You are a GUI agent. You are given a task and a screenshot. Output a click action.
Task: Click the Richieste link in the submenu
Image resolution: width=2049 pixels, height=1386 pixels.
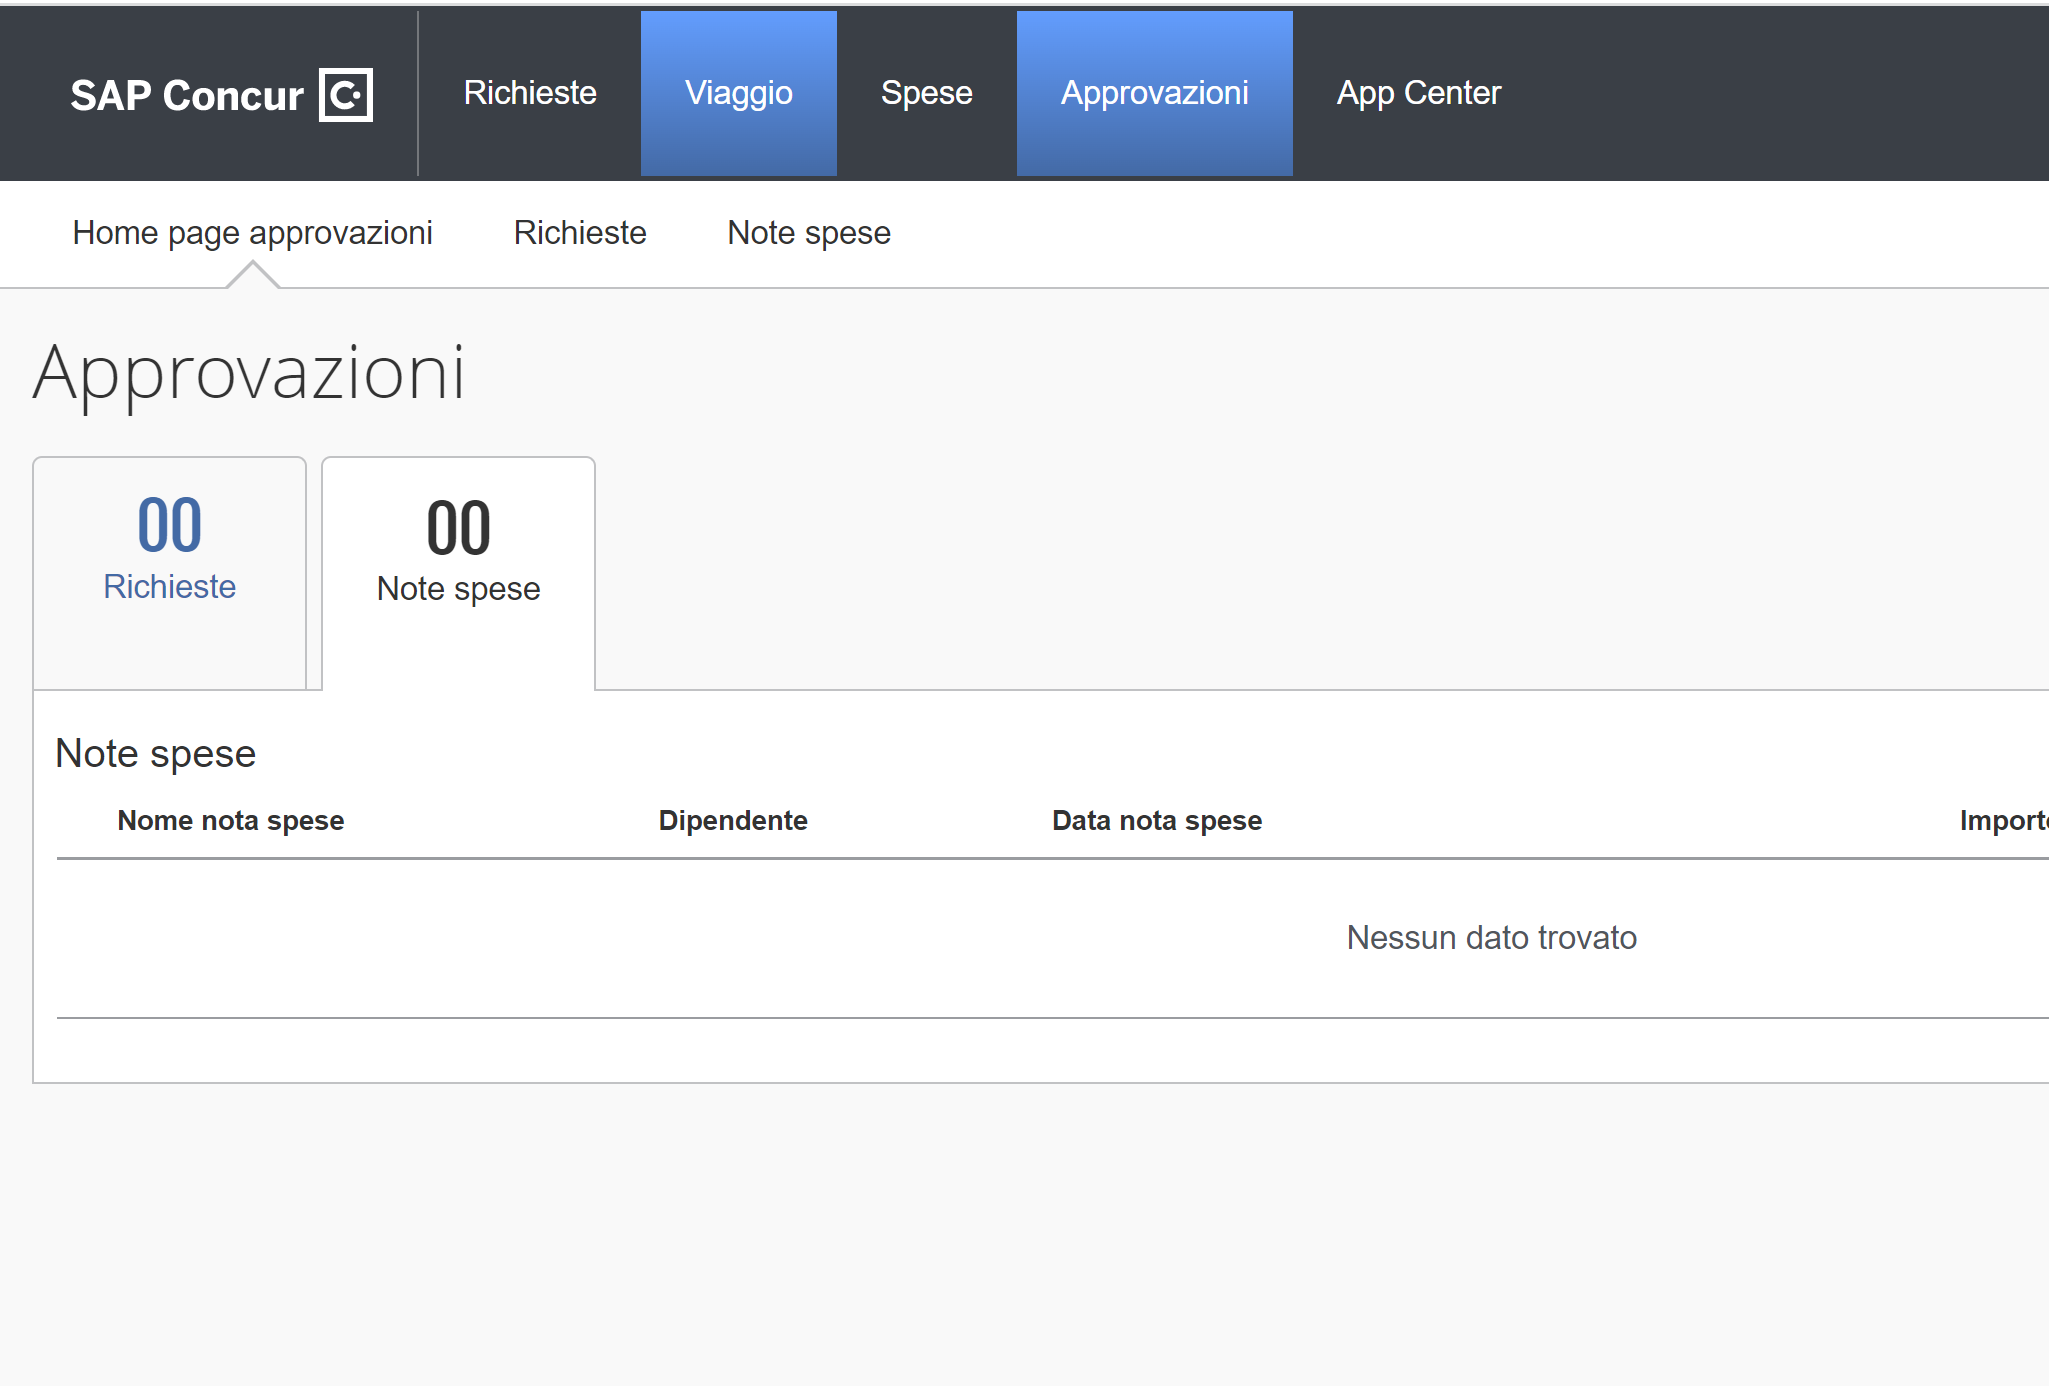[580, 233]
